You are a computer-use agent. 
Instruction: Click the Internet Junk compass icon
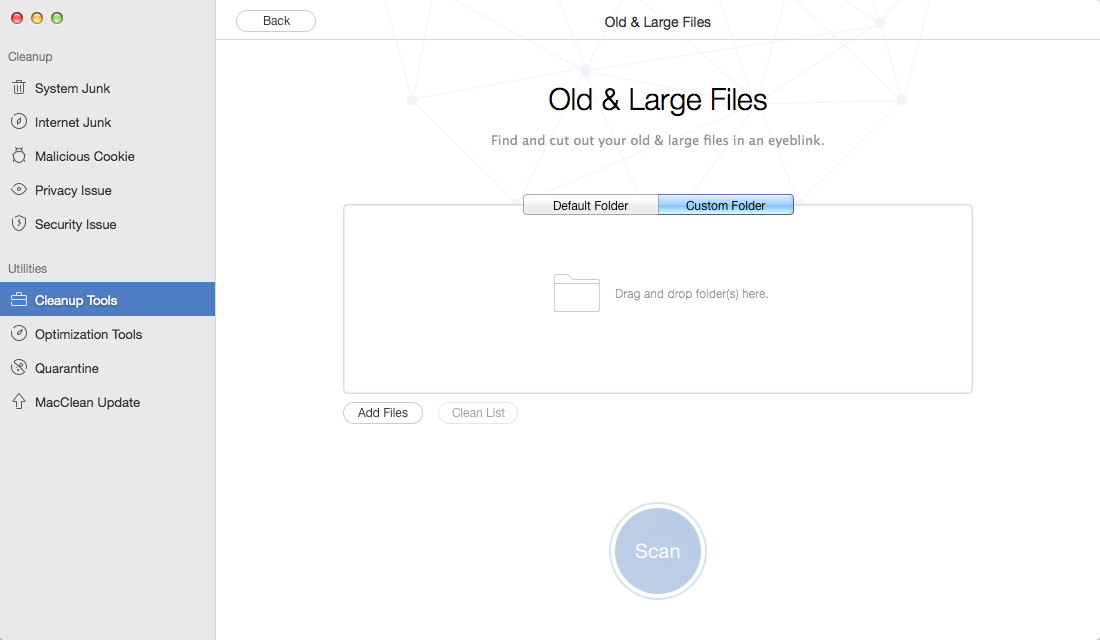19,121
